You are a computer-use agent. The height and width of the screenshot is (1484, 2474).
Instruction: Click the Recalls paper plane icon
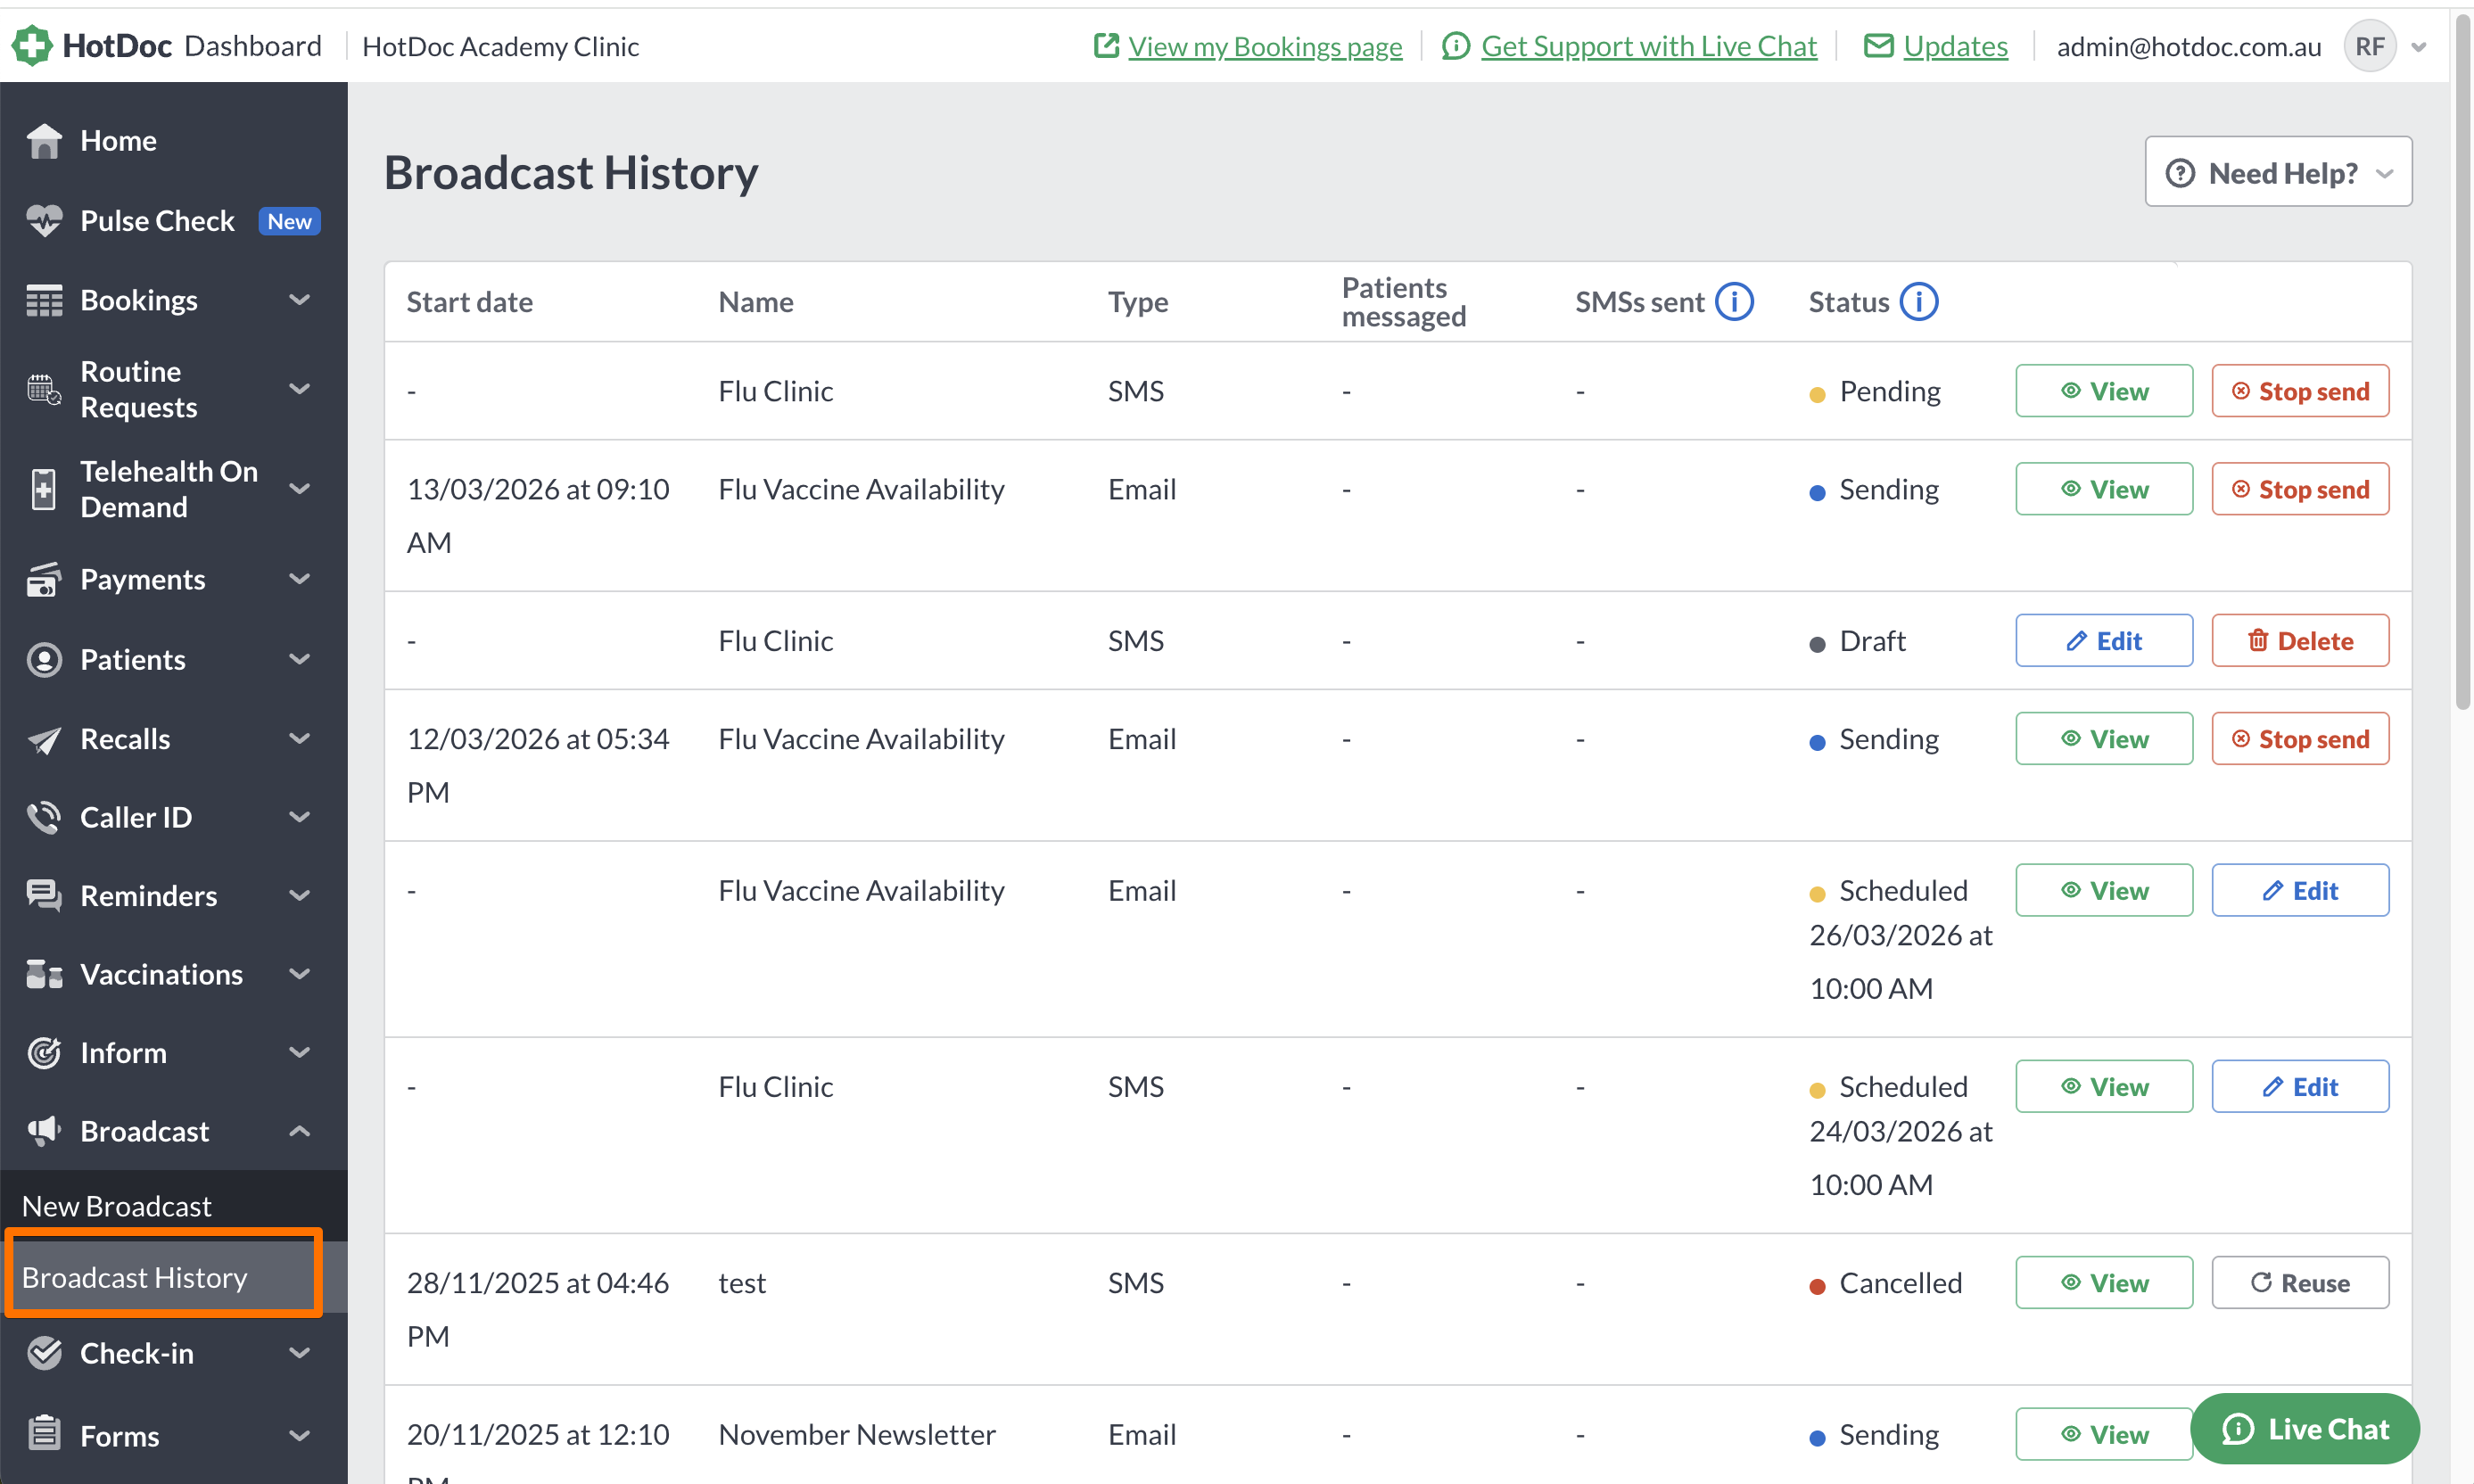point(44,739)
